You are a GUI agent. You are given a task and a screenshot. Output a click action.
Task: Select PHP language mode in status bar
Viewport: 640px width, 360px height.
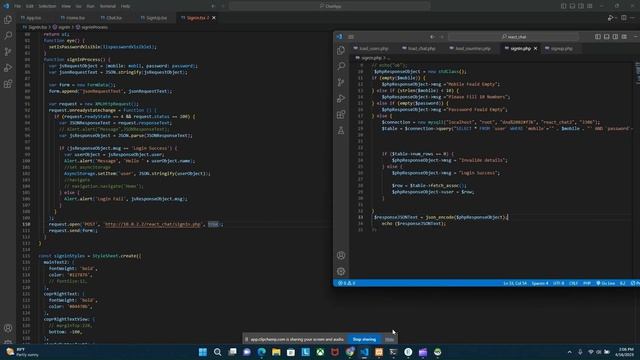pos(587,283)
